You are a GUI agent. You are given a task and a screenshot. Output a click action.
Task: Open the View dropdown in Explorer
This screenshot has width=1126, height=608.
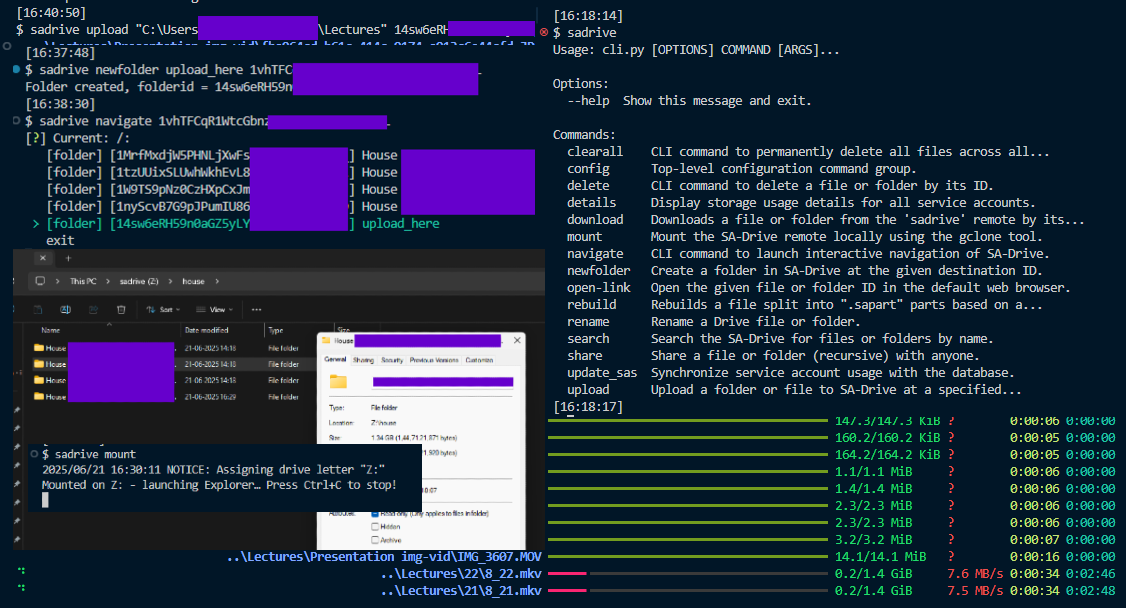216,309
